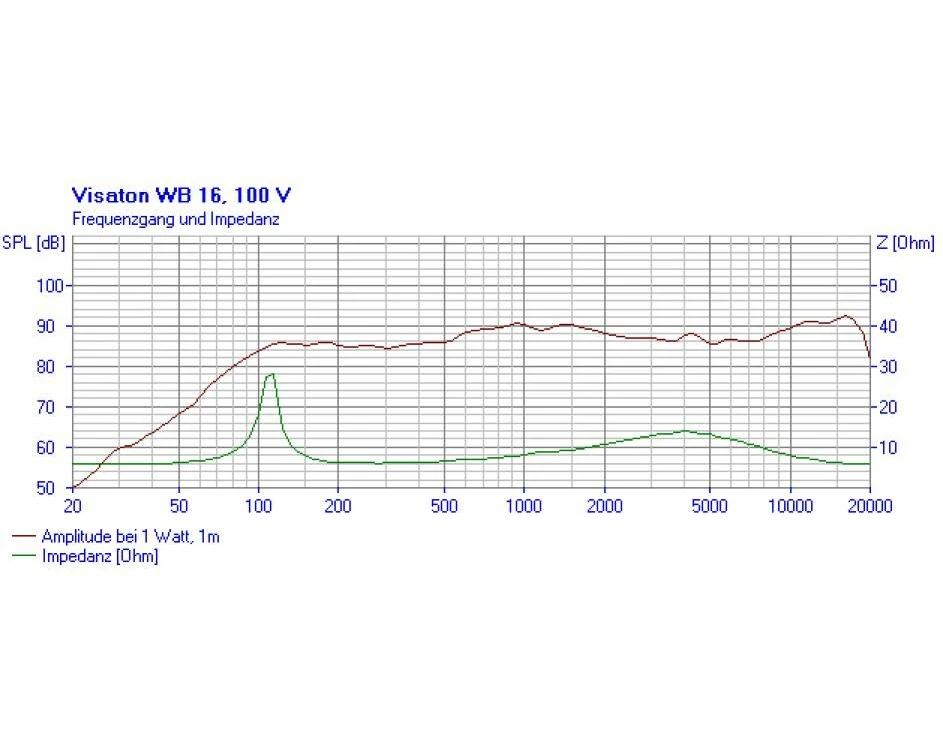Click the Amplitude bei 1 Watt, 1m legend text
The image size is (943, 754).
(130, 537)
